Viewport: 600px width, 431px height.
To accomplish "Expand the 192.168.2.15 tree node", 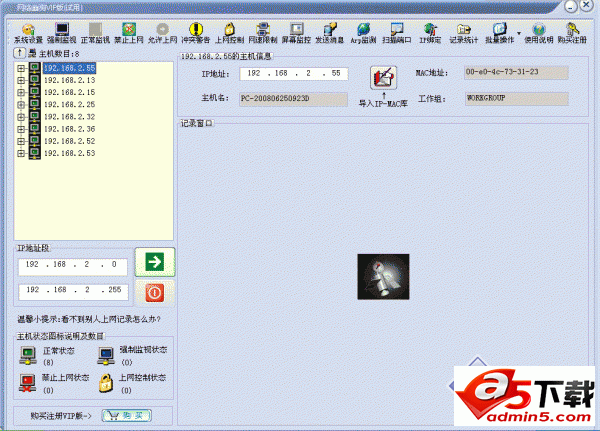I will point(21,93).
